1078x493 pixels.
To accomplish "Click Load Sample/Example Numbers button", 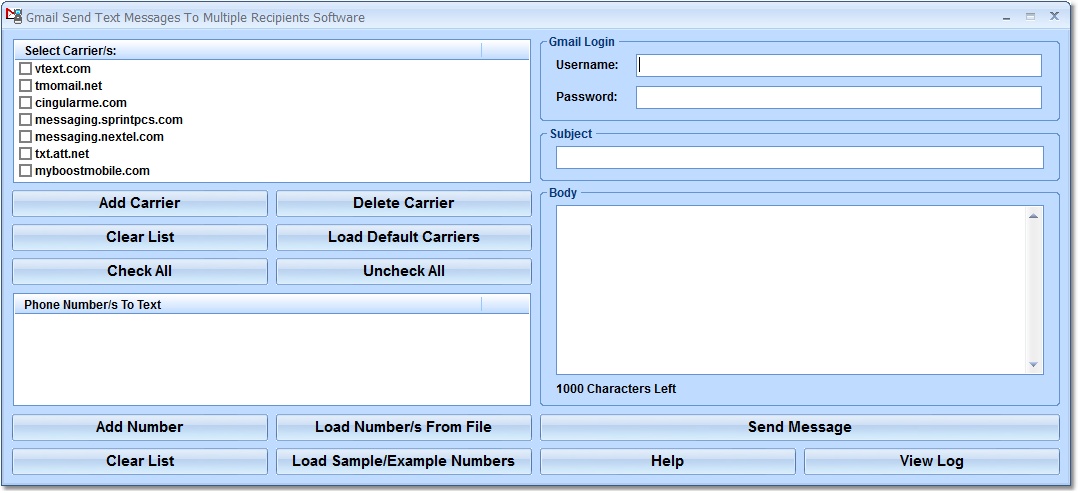I will pos(404,461).
